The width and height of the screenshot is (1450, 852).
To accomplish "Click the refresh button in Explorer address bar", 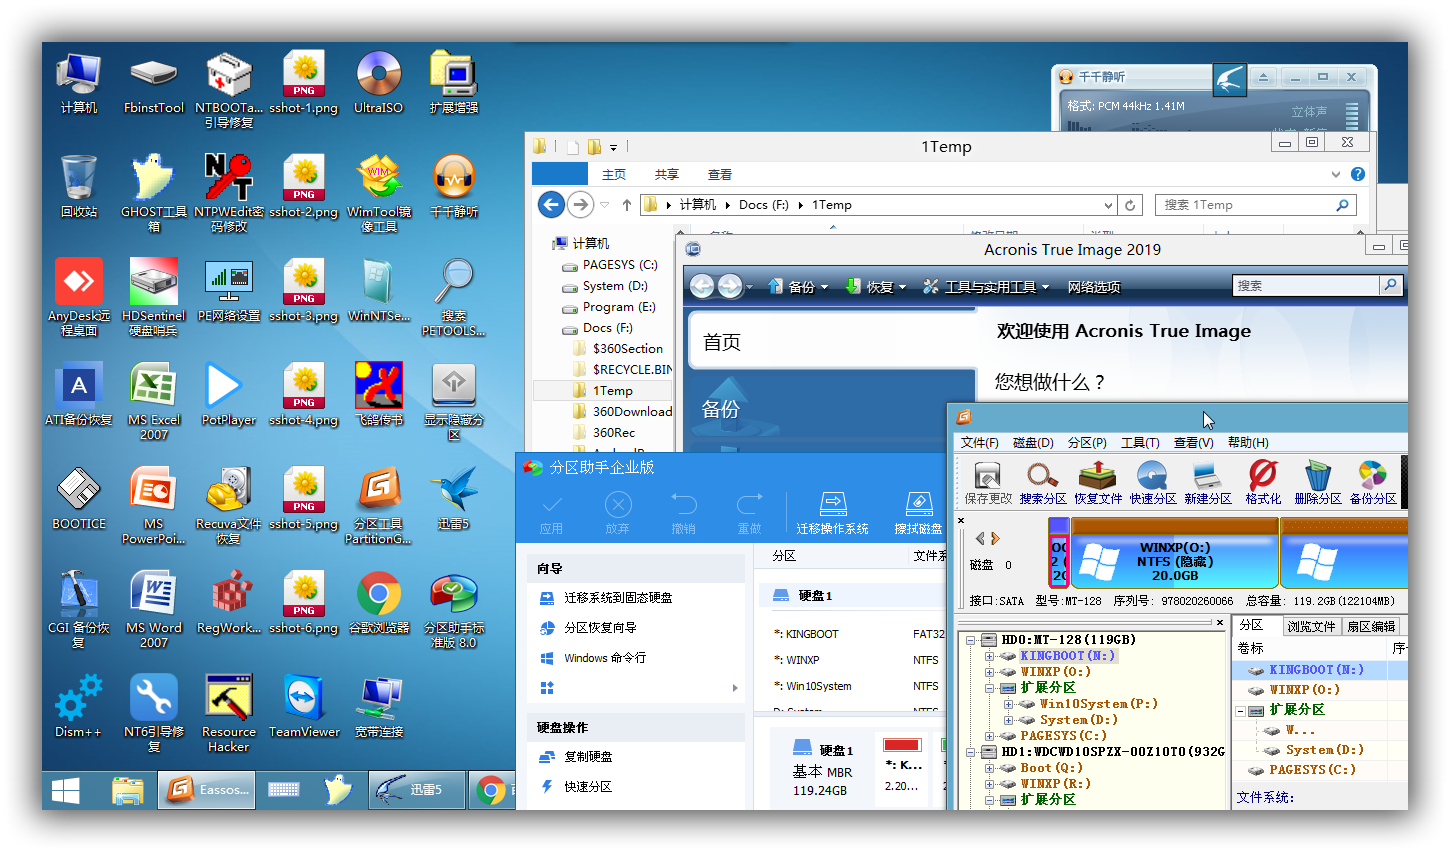I will [x=1130, y=205].
